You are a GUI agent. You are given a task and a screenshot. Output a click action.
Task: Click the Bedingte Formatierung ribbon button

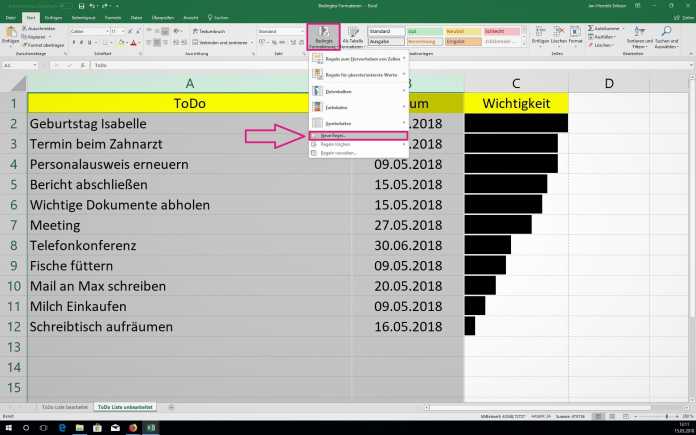(324, 36)
